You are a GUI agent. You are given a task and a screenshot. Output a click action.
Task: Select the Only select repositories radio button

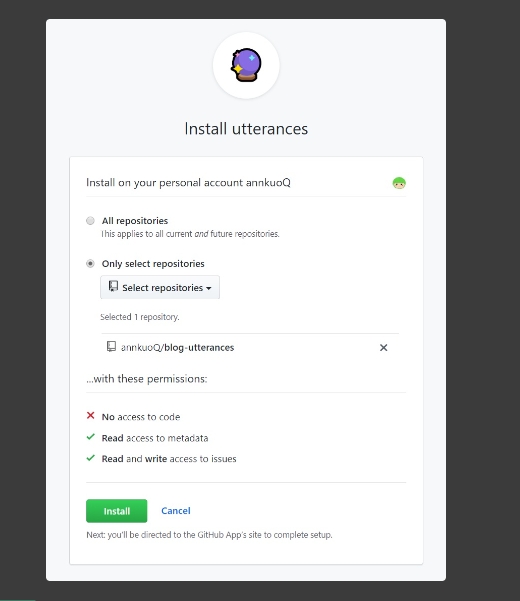[90, 264]
